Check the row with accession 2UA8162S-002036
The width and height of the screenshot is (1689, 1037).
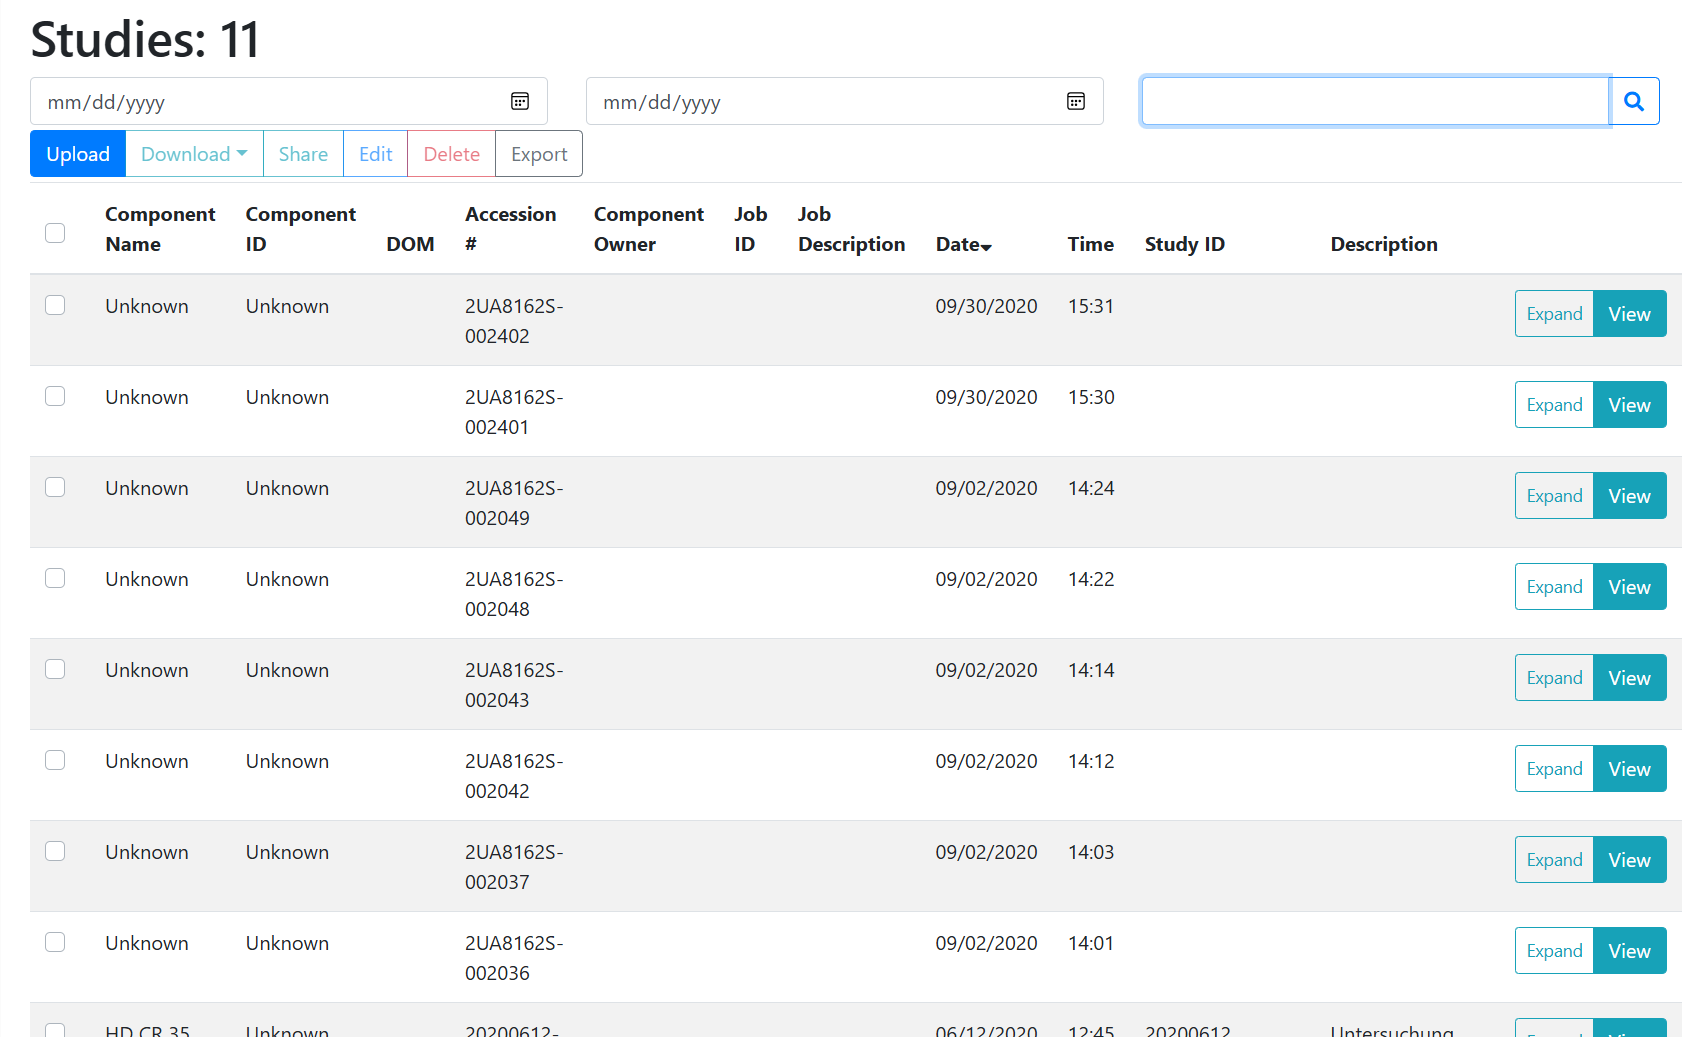[x=55, y=942]
